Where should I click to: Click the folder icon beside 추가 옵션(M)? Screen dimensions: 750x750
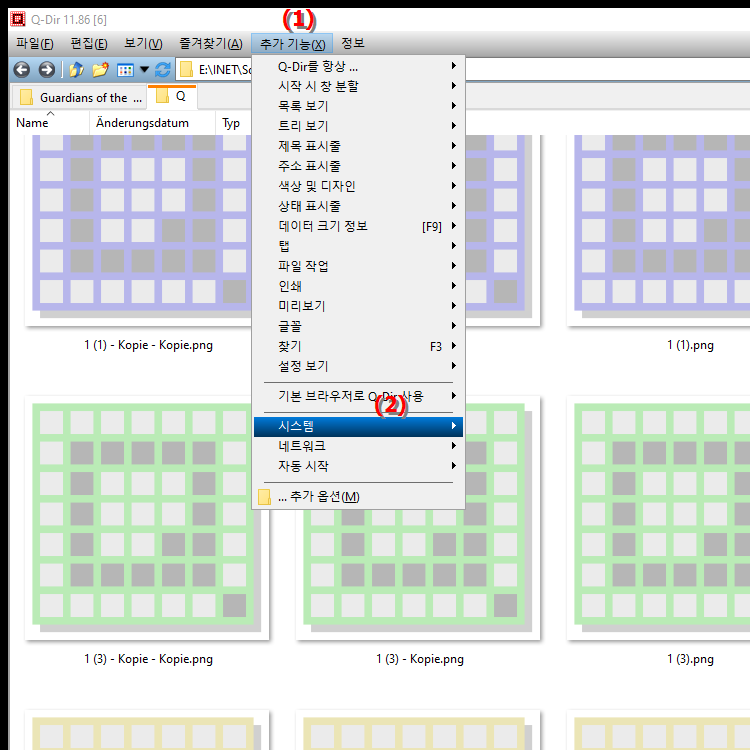pyautogui.click(x=264, y=497)
